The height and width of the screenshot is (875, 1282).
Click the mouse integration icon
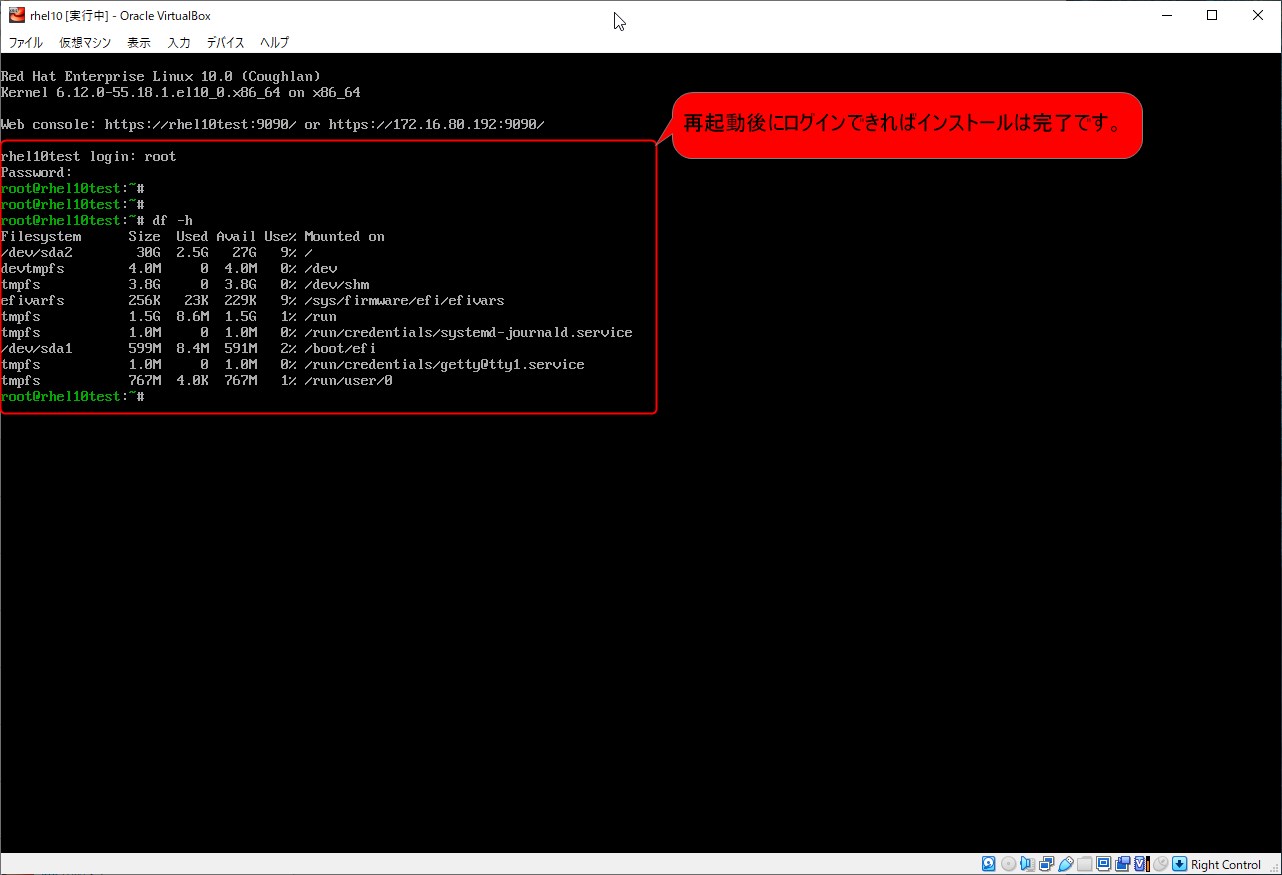tap(1160, 864)
